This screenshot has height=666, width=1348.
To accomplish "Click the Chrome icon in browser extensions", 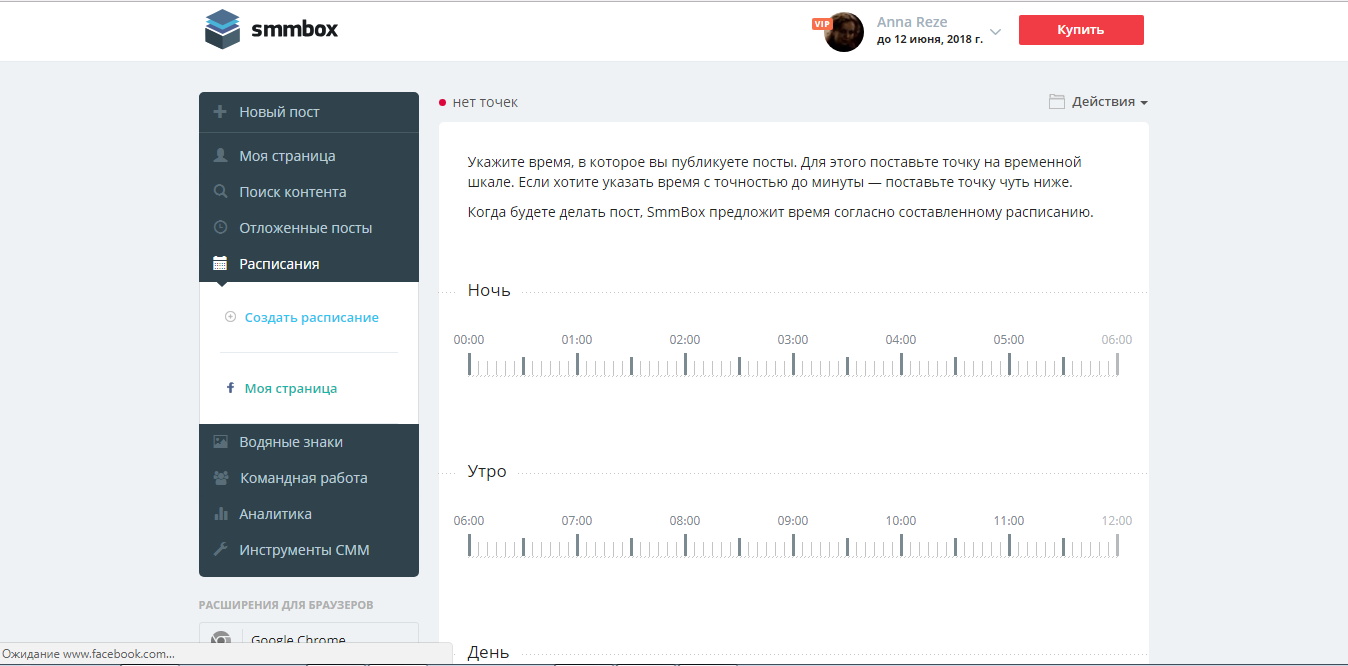I will [221, 640].
